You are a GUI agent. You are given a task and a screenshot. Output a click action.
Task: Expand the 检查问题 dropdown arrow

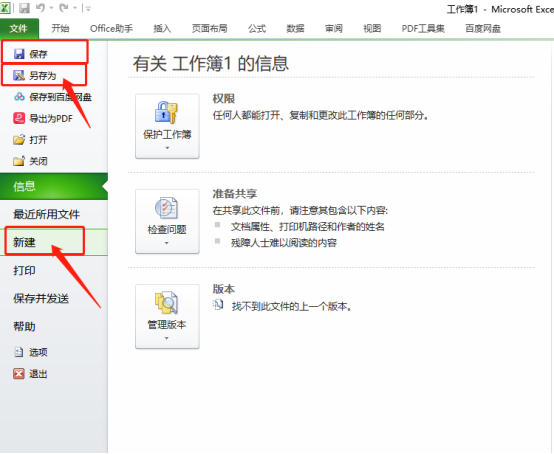[167, 243]
